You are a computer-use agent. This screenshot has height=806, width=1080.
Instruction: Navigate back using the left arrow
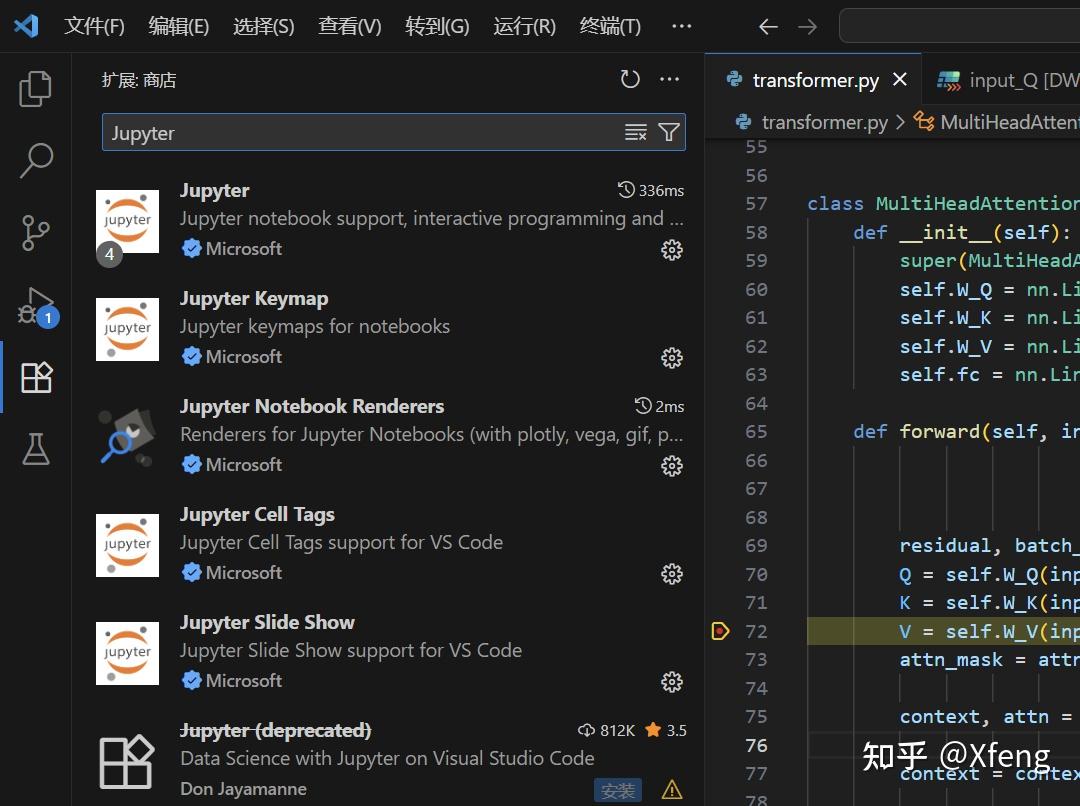(767, 27)
